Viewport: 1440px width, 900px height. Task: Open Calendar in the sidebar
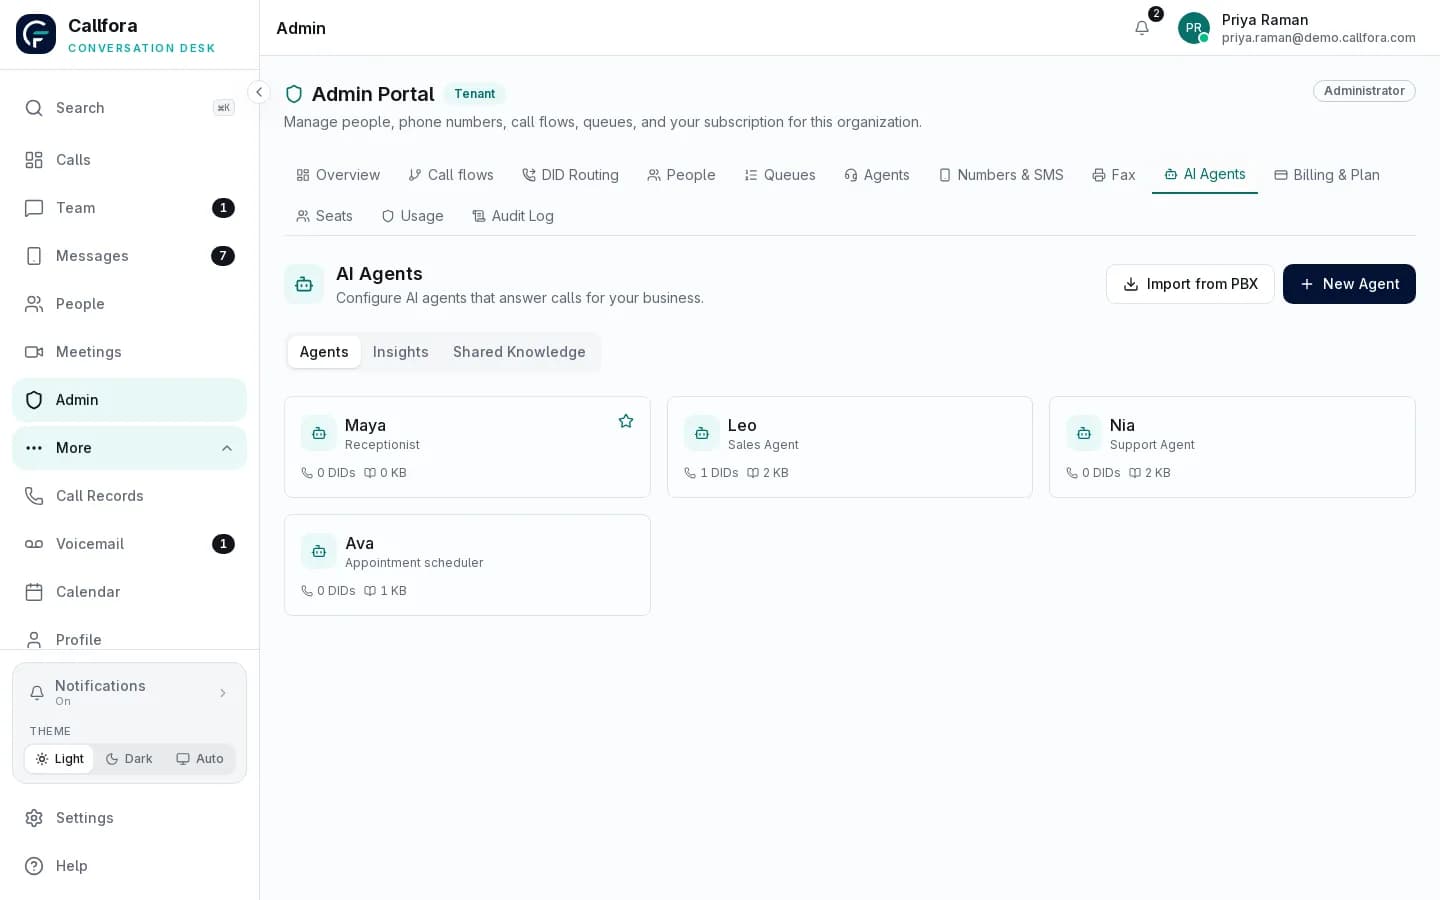tap(129, 592)
